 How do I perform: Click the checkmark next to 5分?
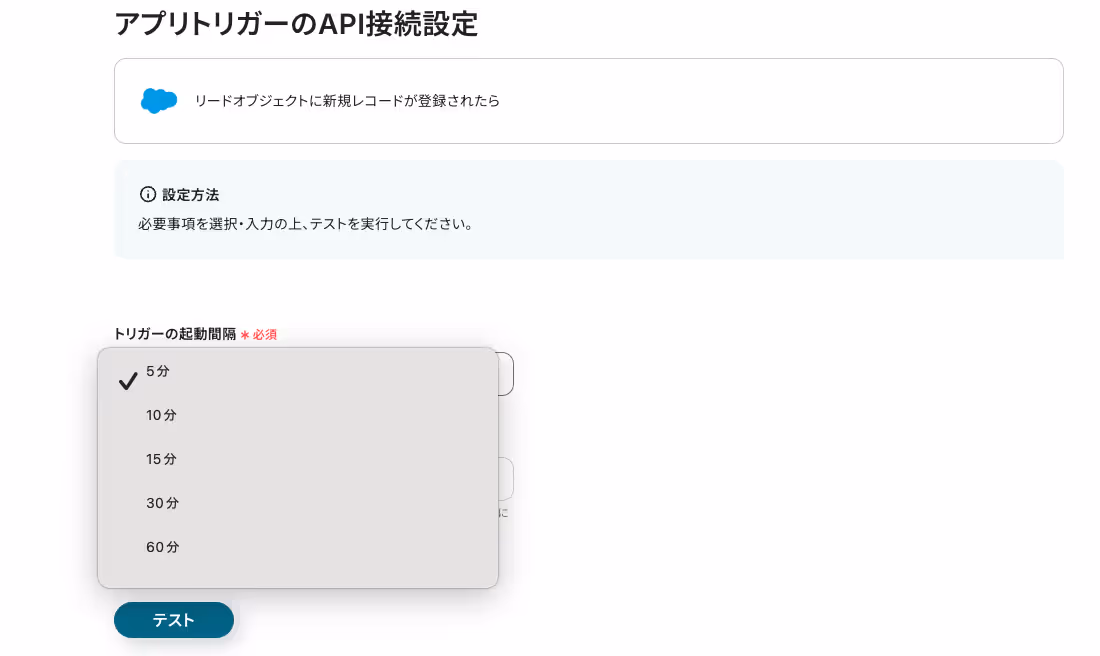[128, 381]
